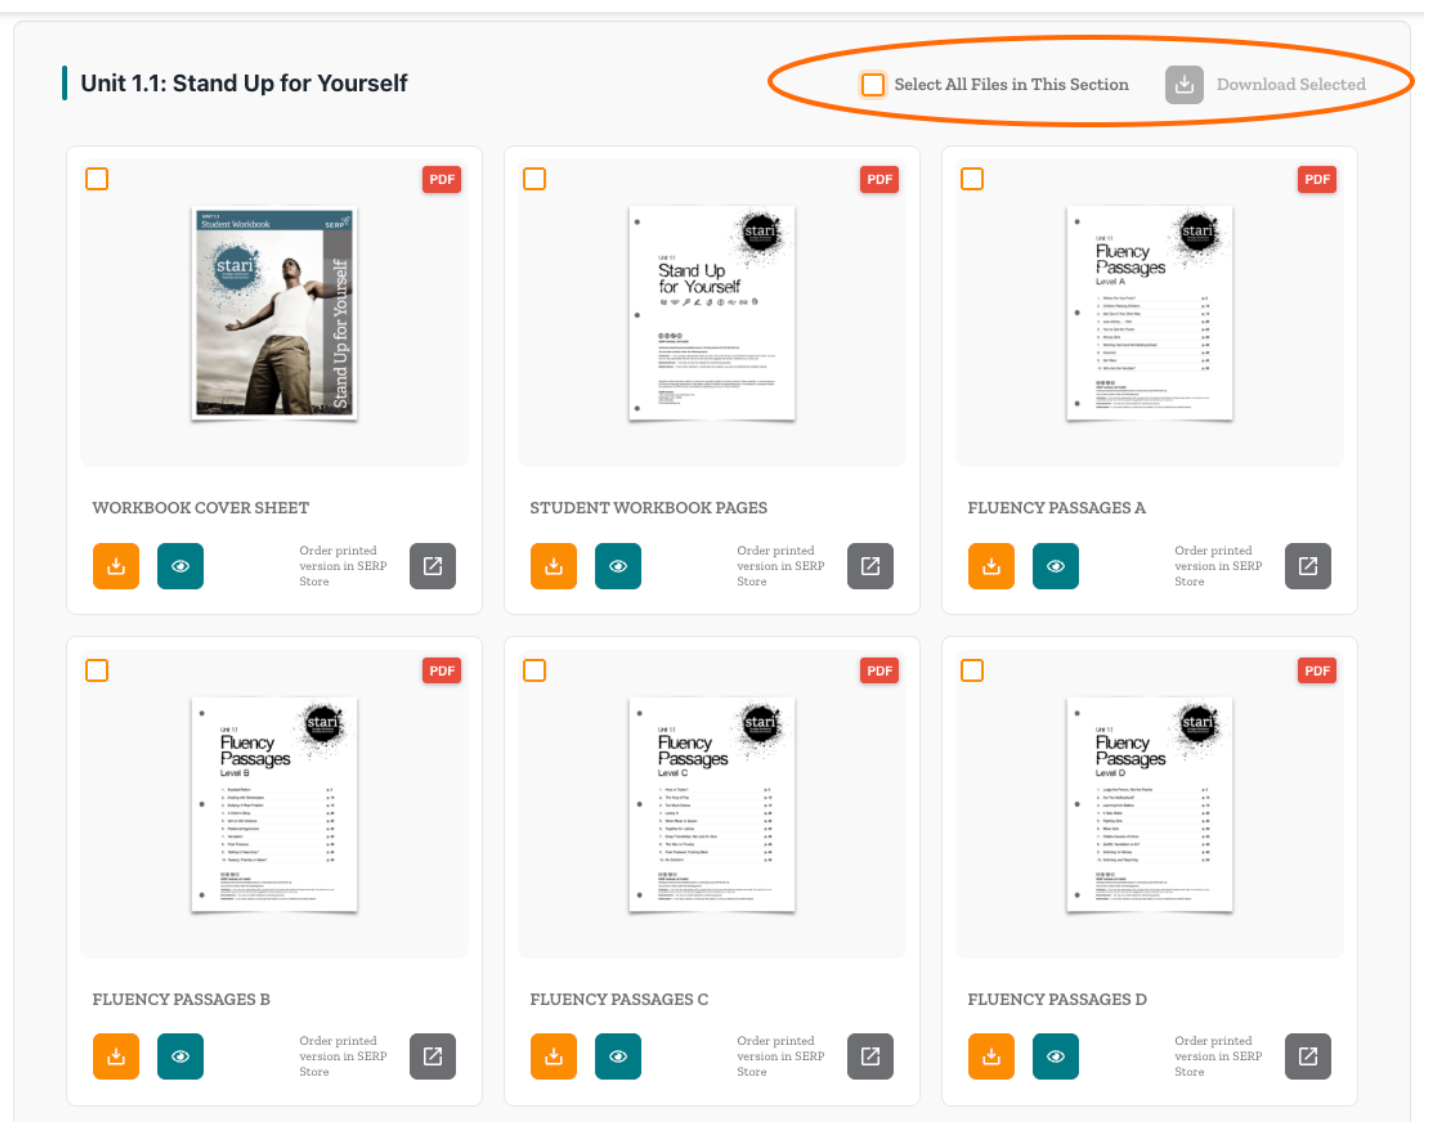Viewport: 1434px width, 1136px height.
Task: Click the WORKBOOK COVER SHEET title
Action: coord(201,508)
